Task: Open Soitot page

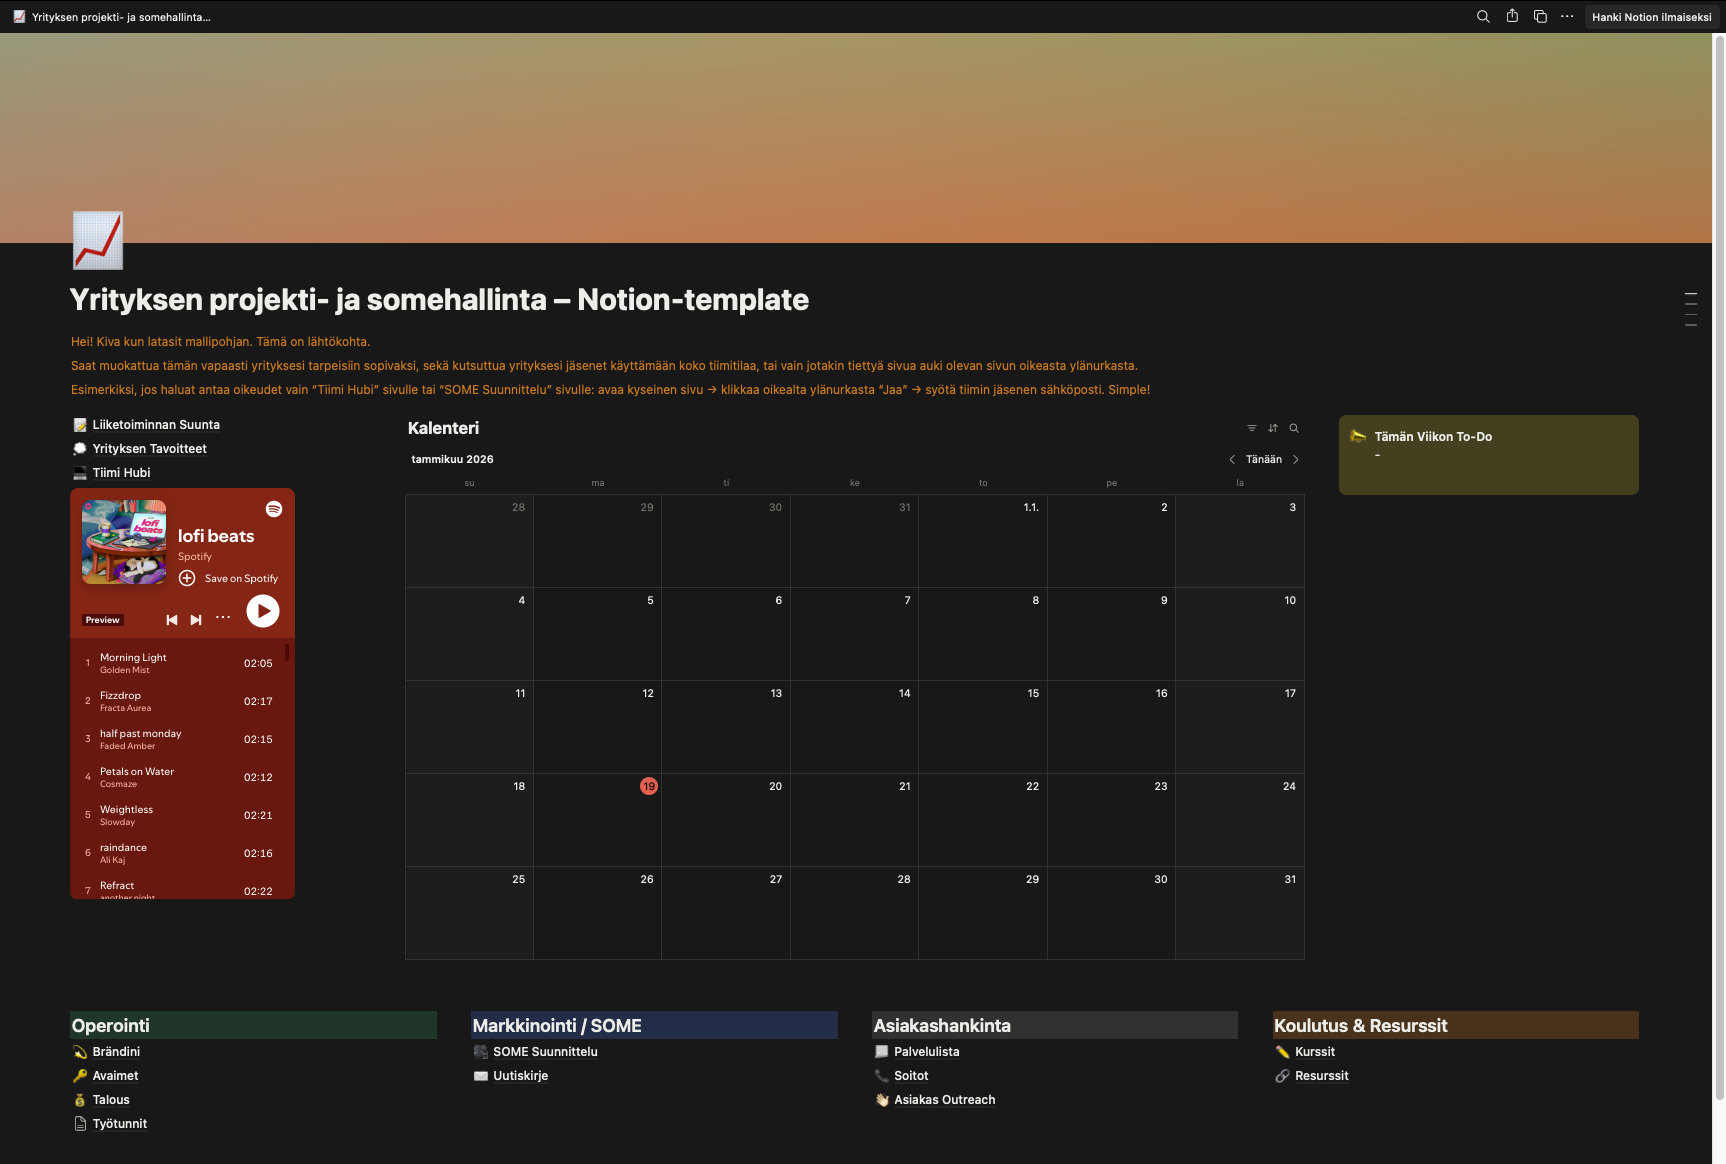Action: (901, 1076)
